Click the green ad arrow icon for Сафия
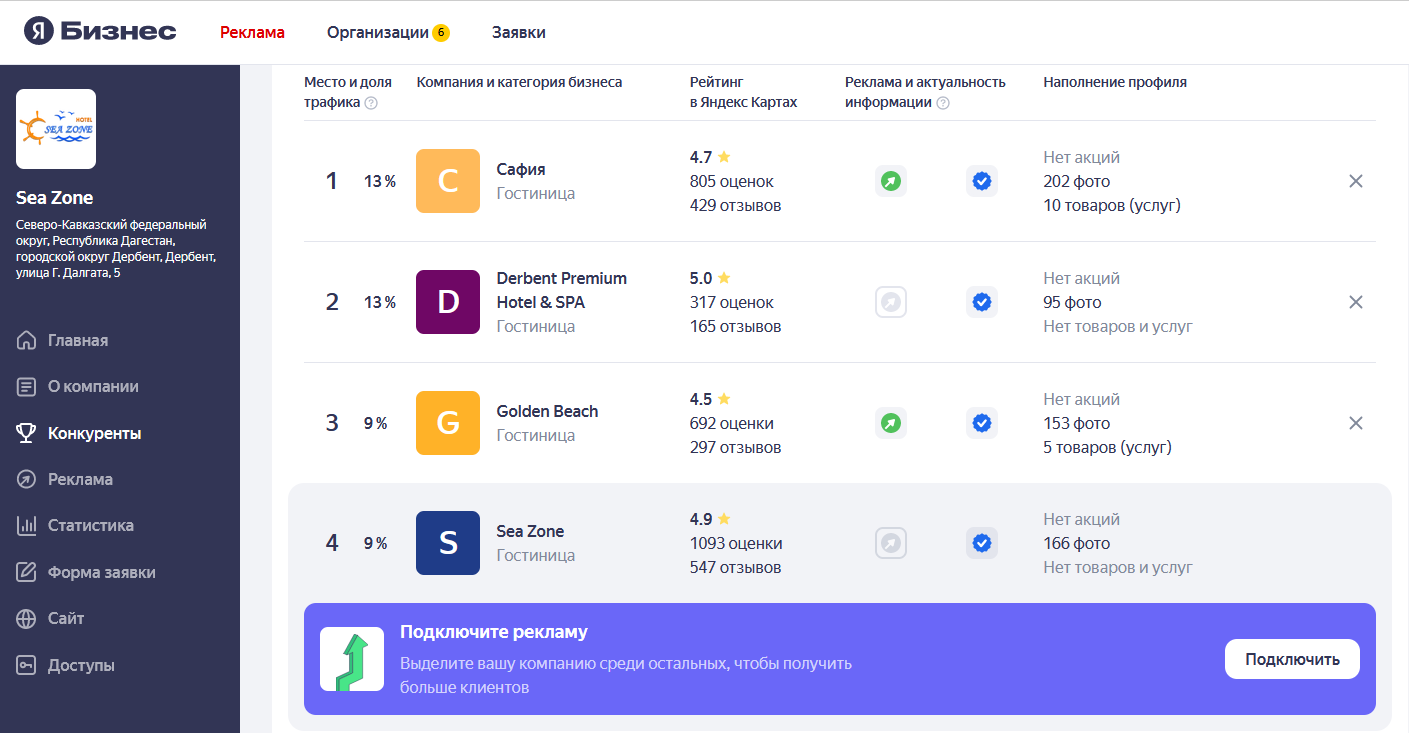This screenshot has height=733, width=1409. (x=891, y=181)
